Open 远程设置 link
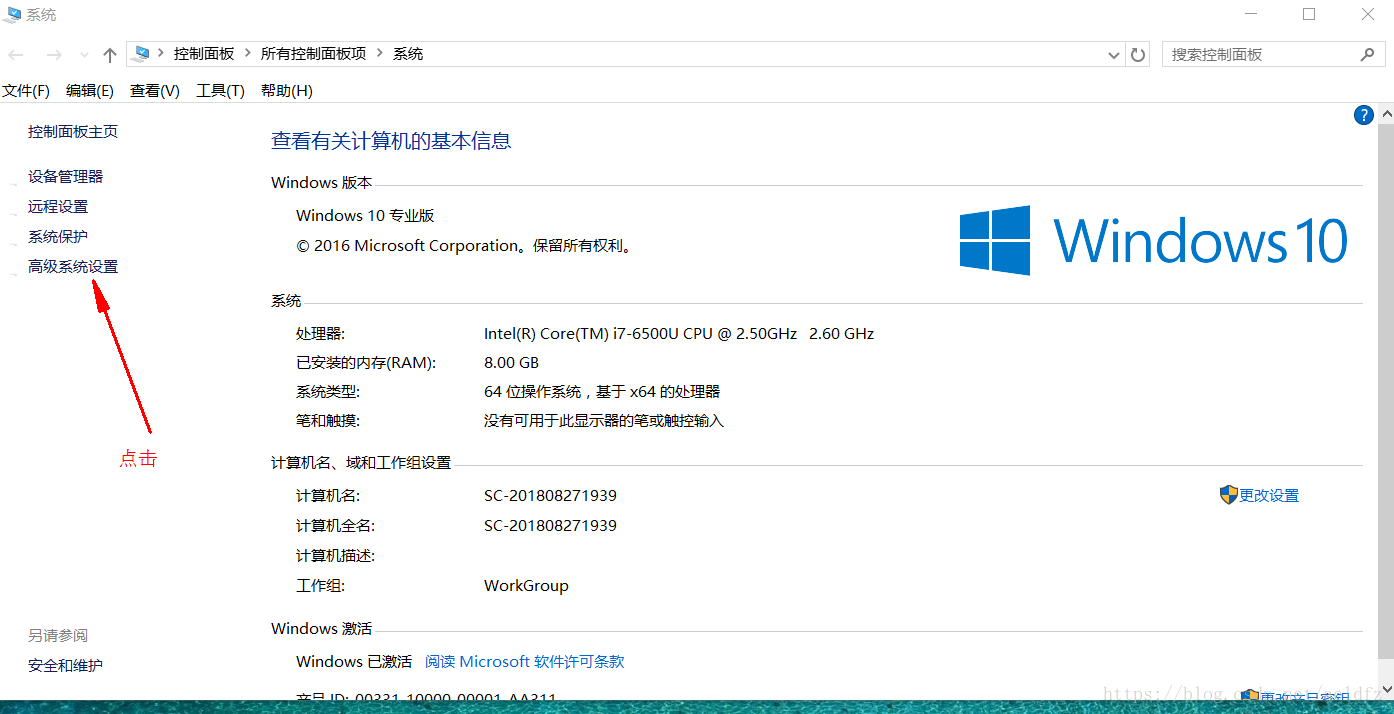1394x714 pixels. click(x=58, y=207)
